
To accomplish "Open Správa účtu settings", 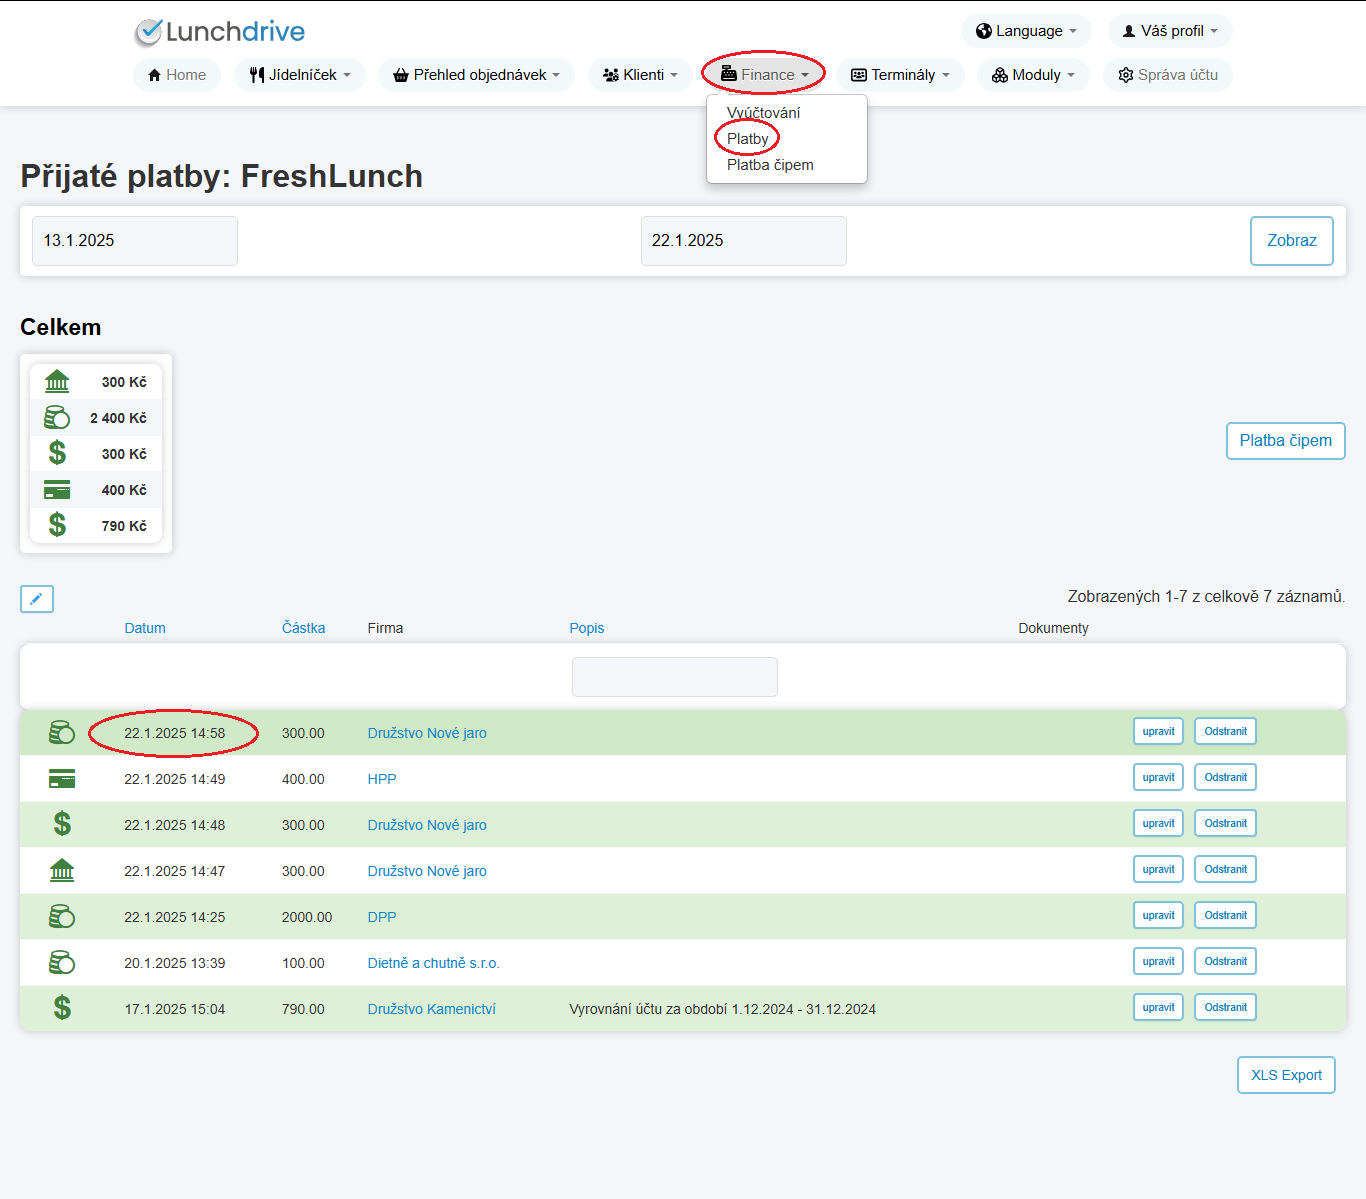I will pyautogui.click(x=1168, y=75).
